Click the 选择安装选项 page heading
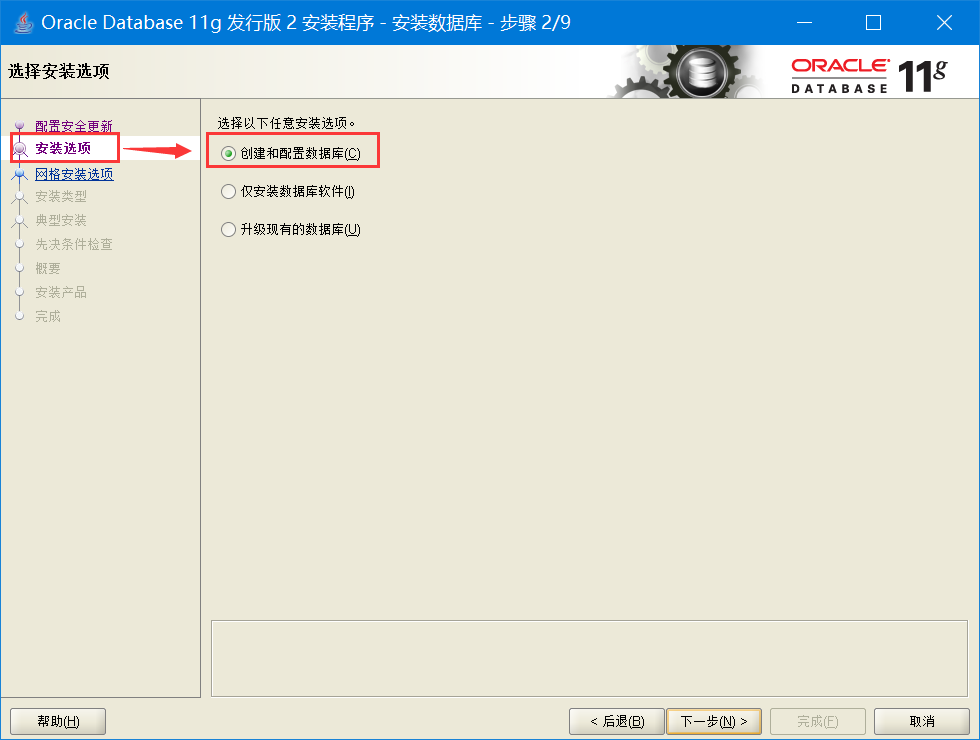The height and width of the screenshot is (740, 980). [59, 71]
